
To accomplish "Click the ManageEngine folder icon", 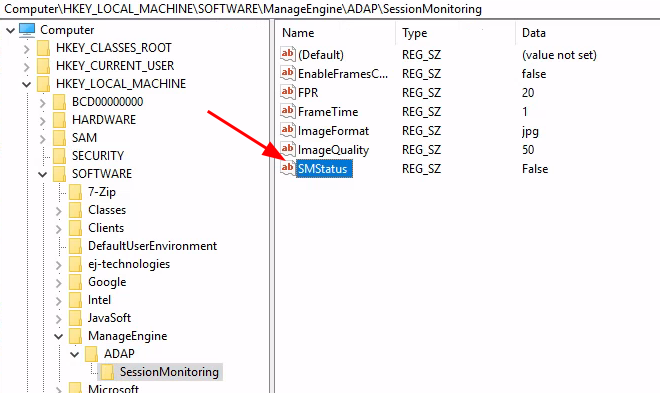I will point(75,337).
